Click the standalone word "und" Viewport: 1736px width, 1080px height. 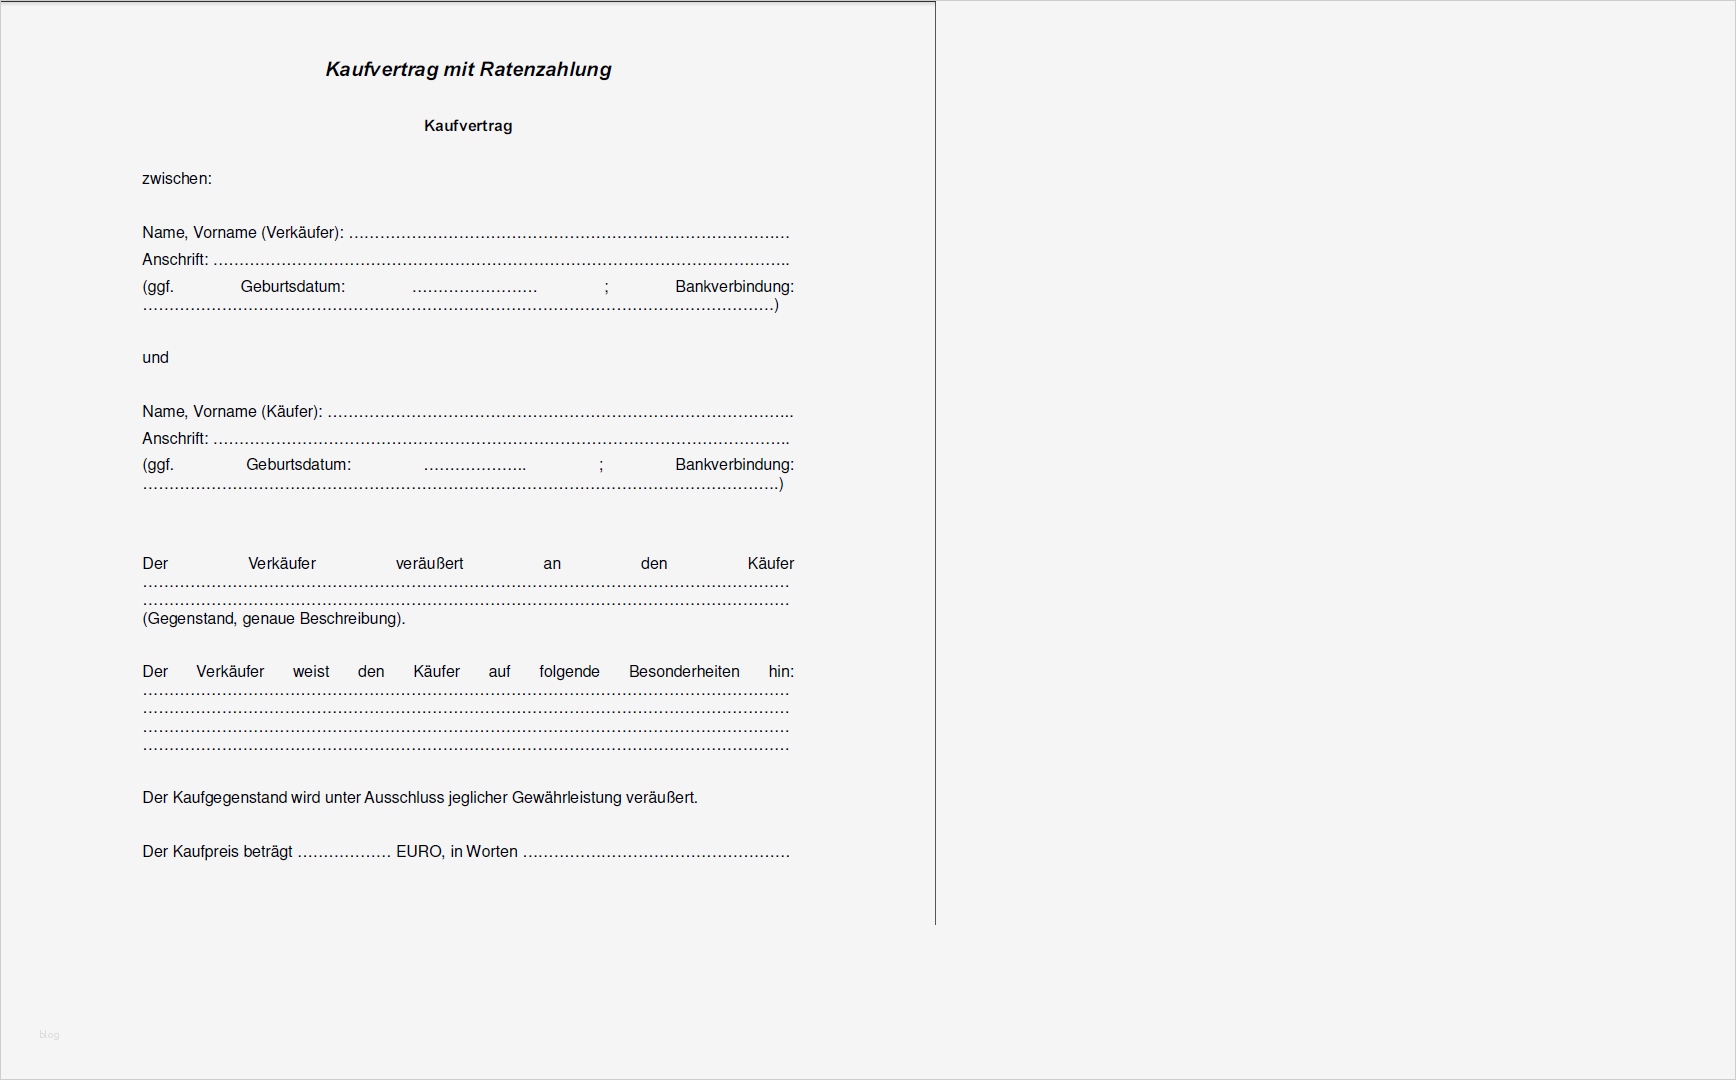coord(155,358)
